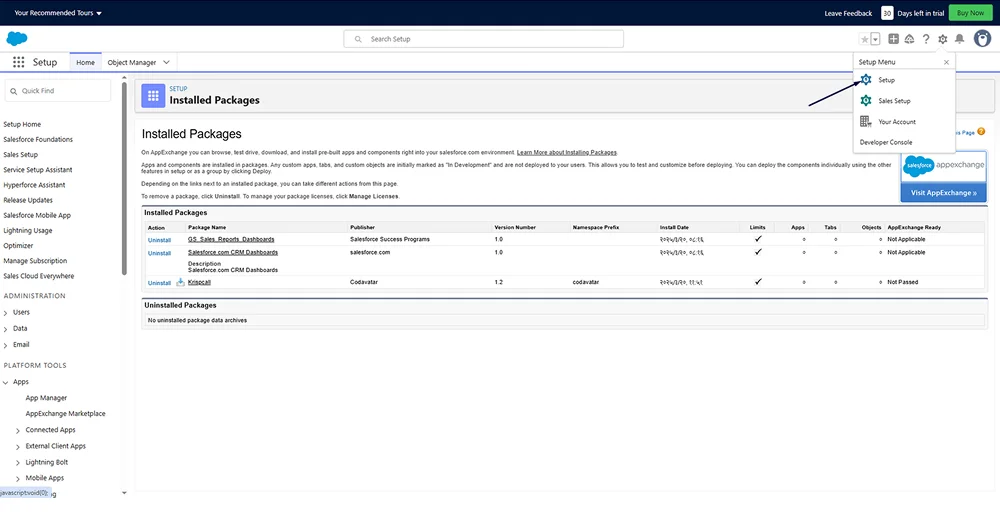Uninstall Salesforce.com CRM Dashboards package

(159, 253)
